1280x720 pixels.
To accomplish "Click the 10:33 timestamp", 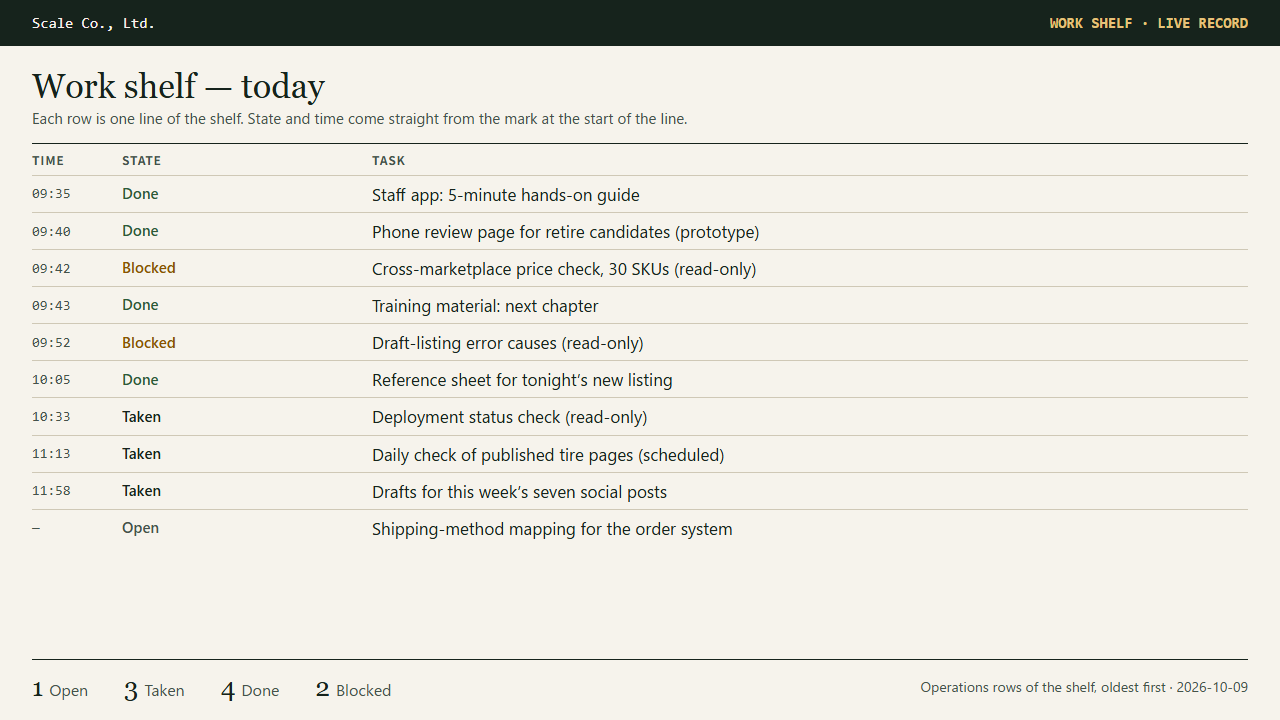I will (51, 416).
